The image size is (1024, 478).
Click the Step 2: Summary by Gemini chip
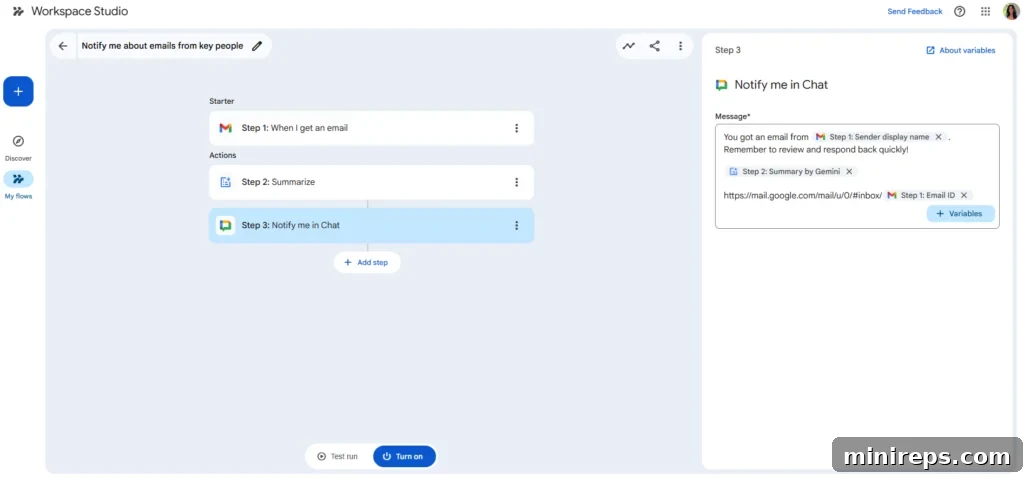click(x=791, y=172)
